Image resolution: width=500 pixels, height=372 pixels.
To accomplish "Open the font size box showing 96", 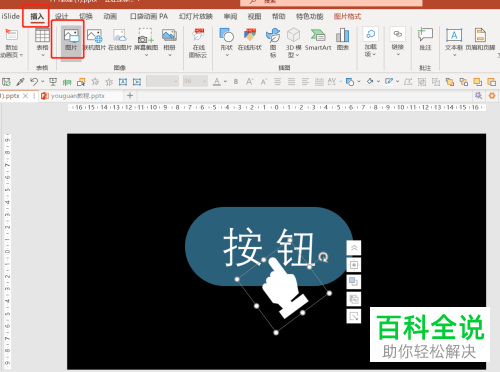I will tap(195, 81).
